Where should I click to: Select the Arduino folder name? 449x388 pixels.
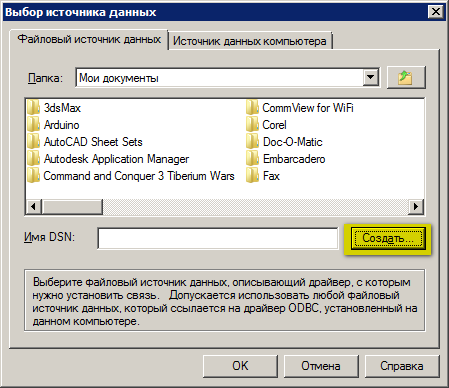click(x=62, y=125)
